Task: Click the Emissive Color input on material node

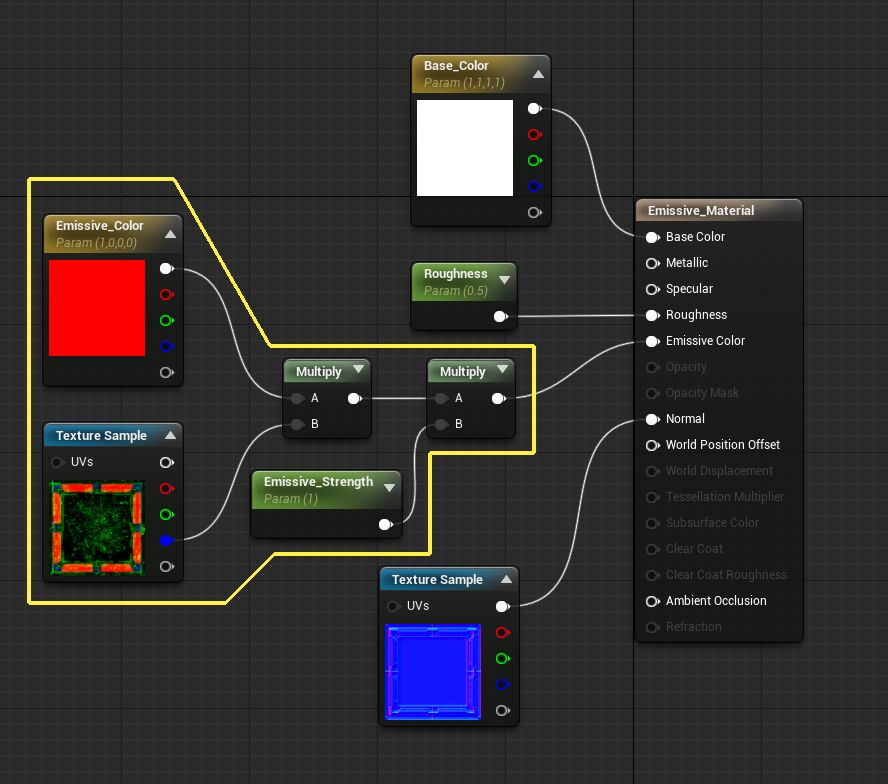Action: click(653, 341)
